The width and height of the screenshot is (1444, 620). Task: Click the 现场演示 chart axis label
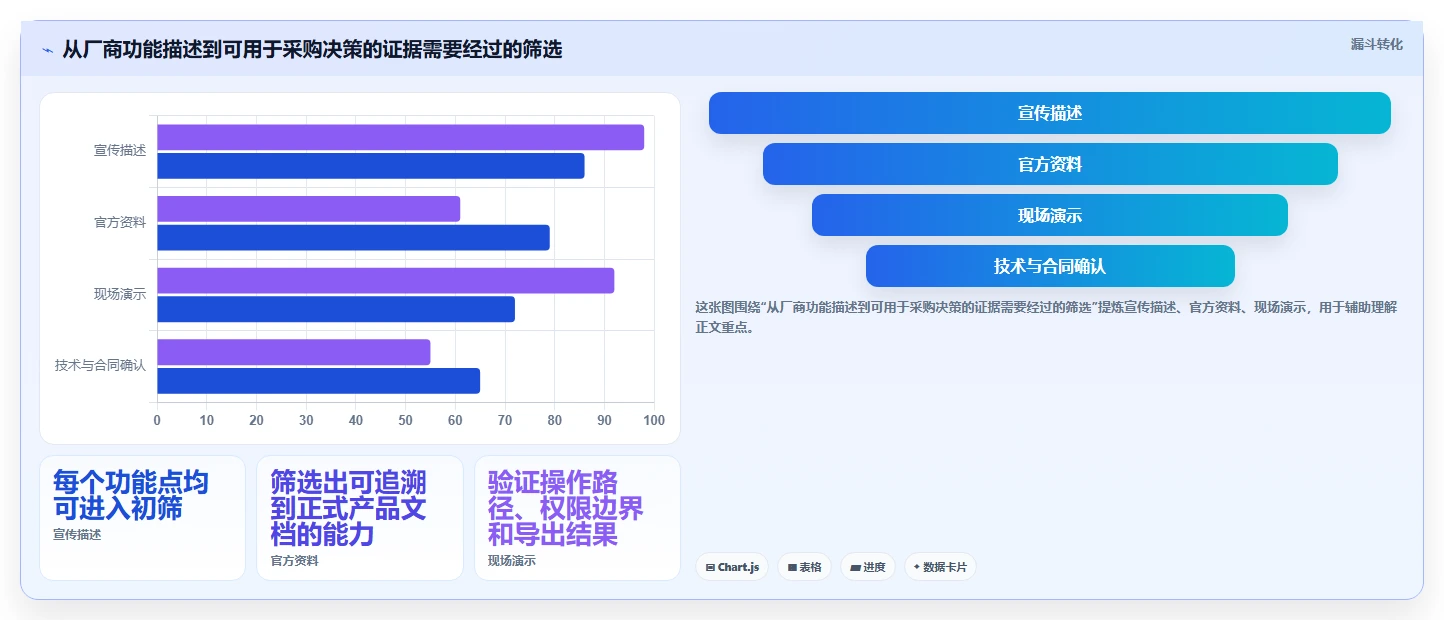coord(120,294)
